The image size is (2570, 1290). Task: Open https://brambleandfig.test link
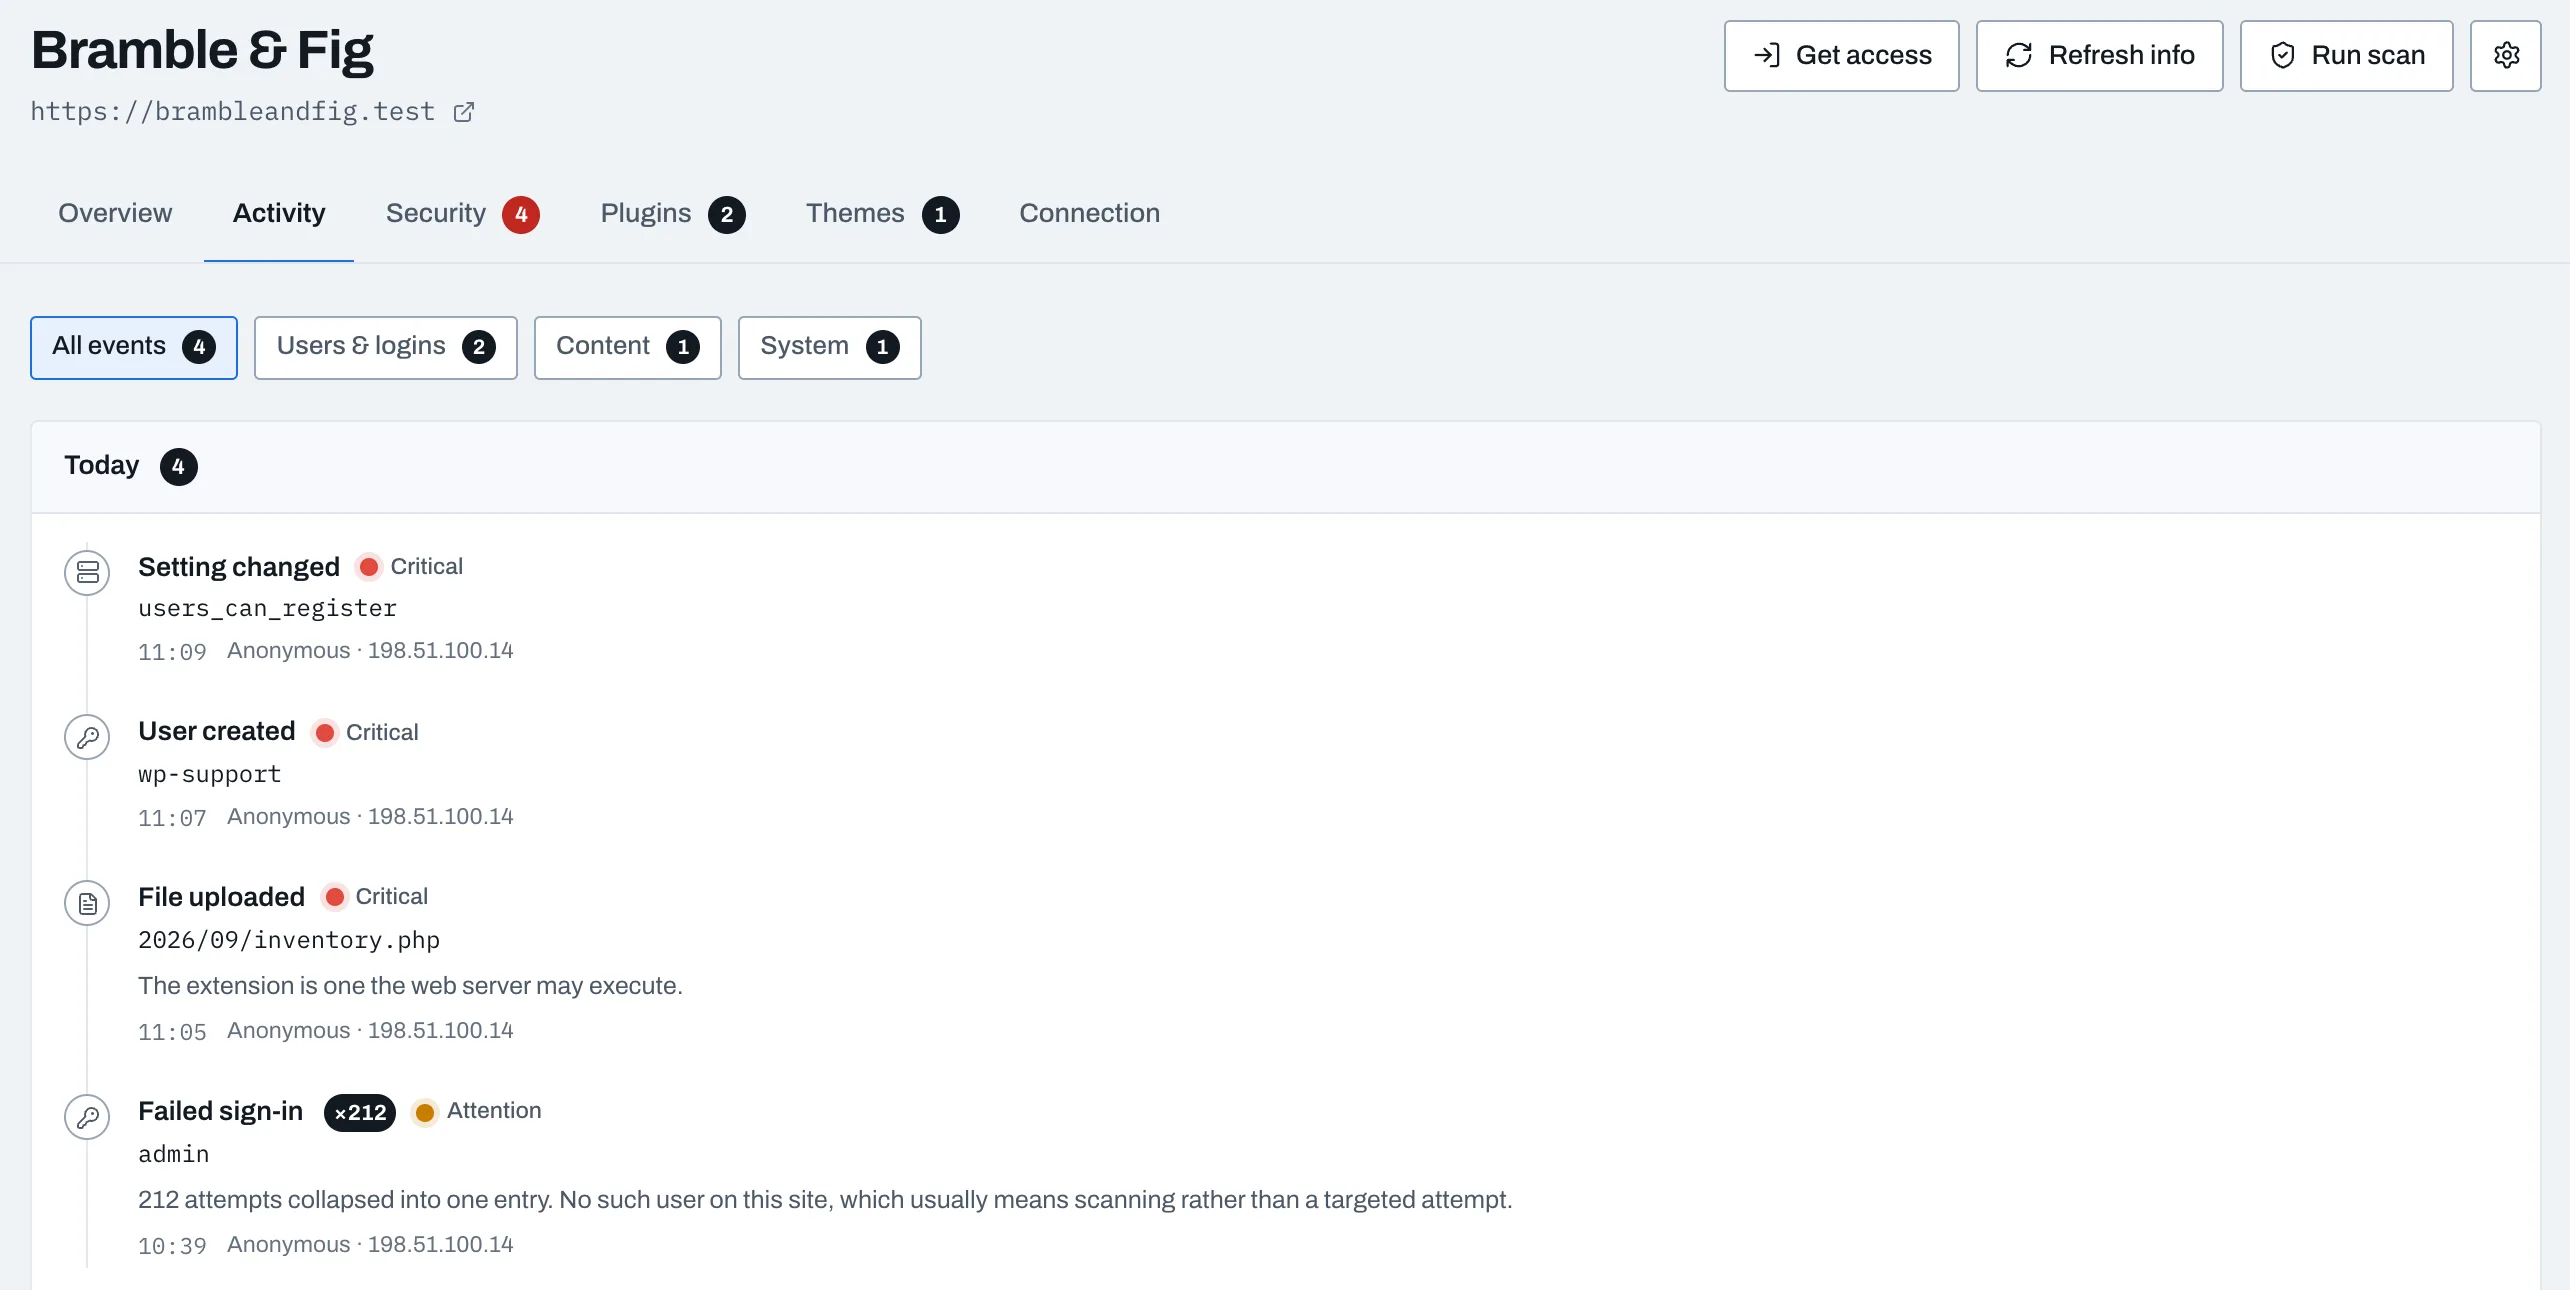tap(232, 111)
